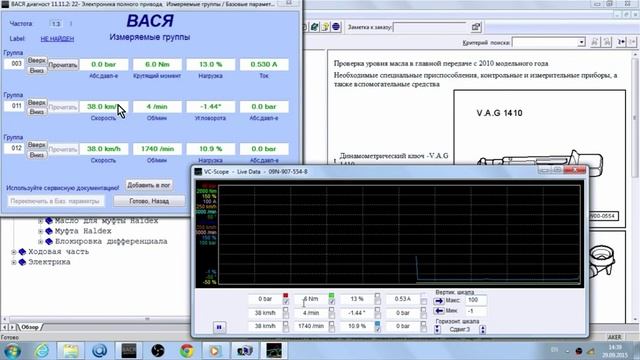Enable the 1740 /min trace checkbox in VC-Scope
The height and width of the screenshot is (360, 640).
[331, 329]
